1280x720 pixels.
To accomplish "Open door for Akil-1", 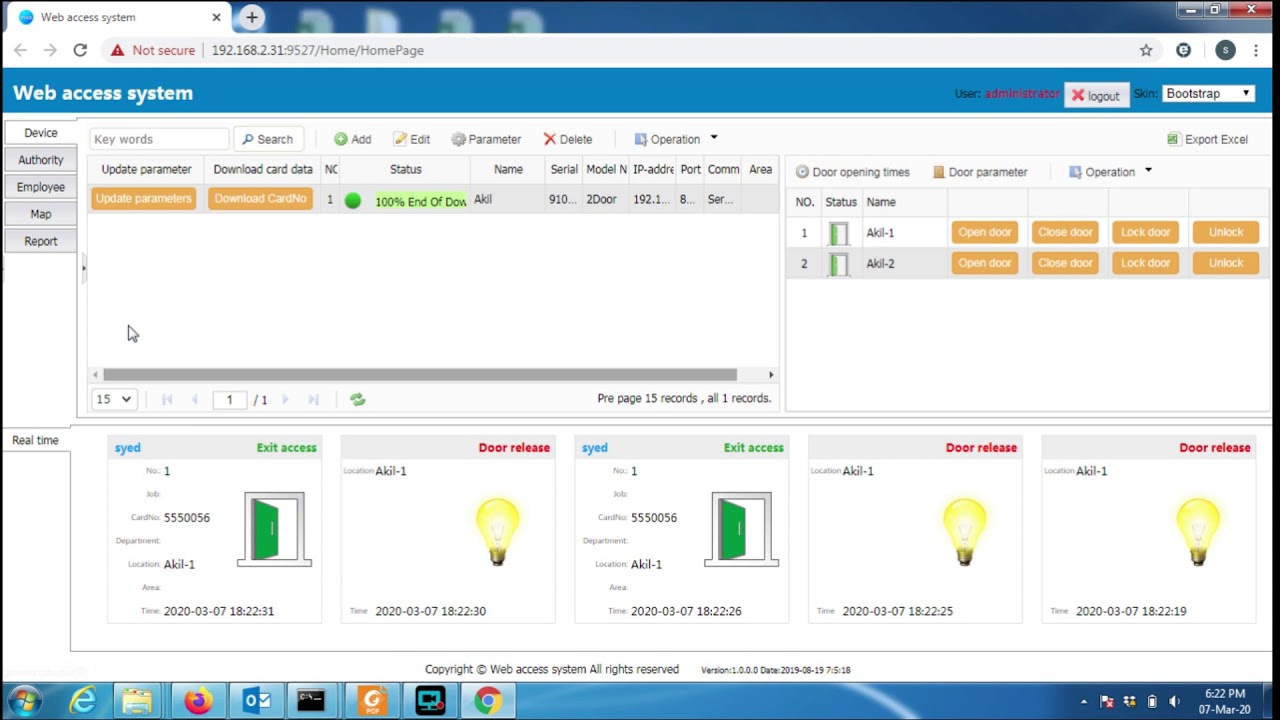I will [x=985, y=232].
